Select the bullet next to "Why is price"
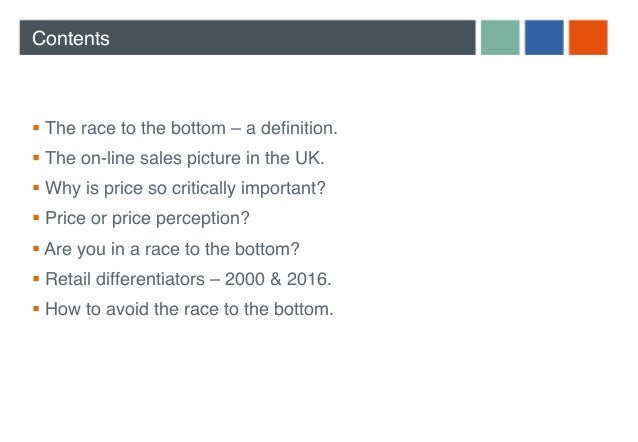 pyautogui.click(x=36, y=188)
